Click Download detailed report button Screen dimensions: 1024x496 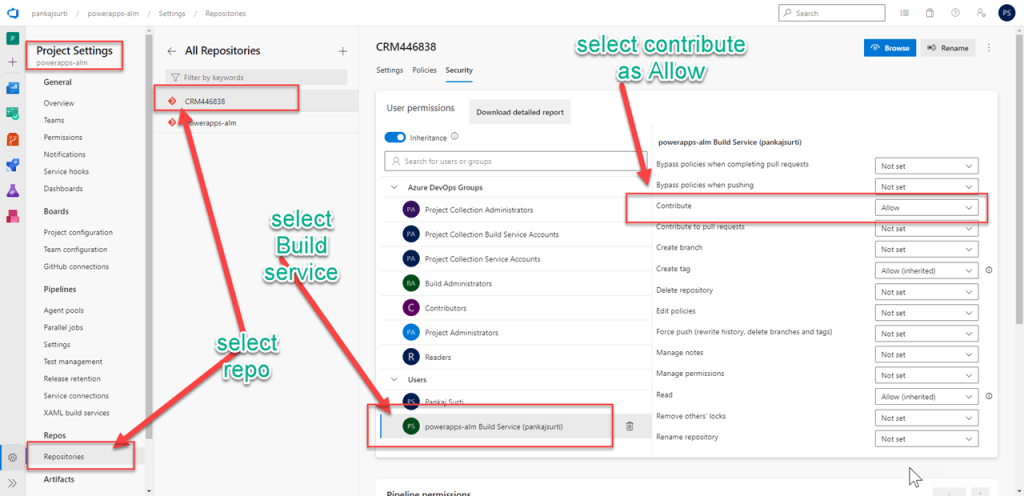pyautogui.click(x=520, y=112)
